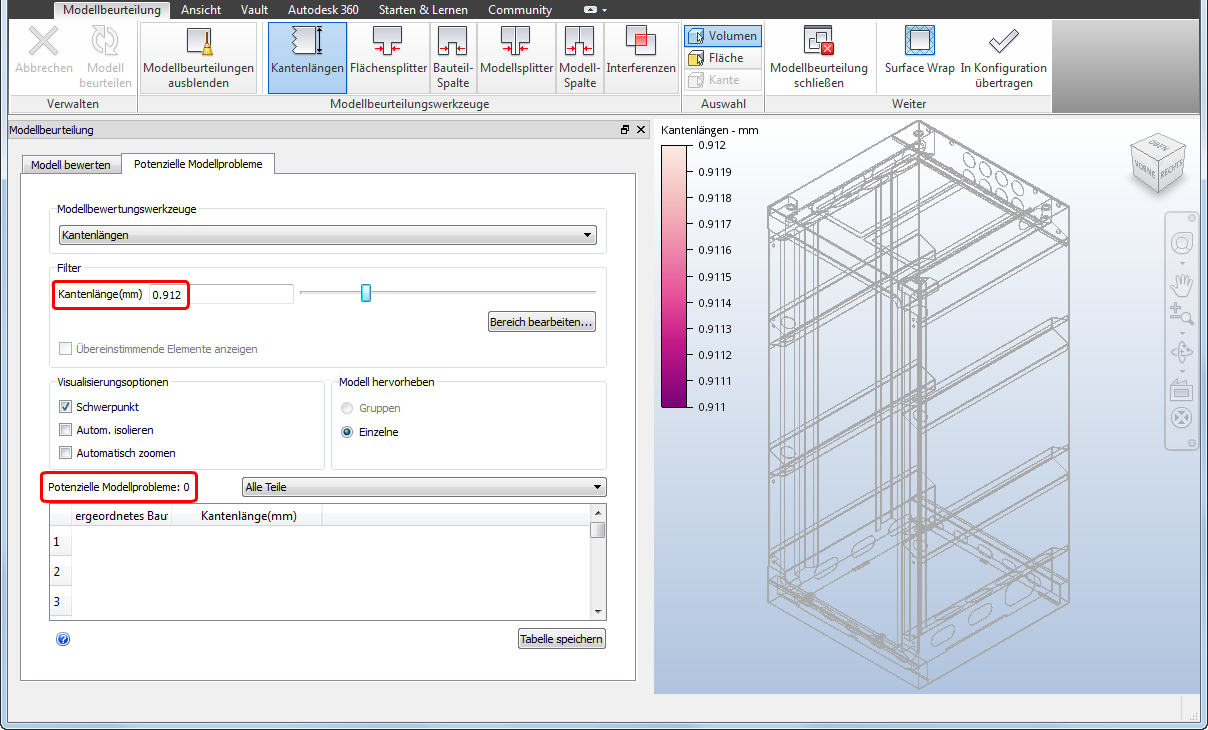Click the Kantenlängen color legend bar
This screenshot has width=1208, height=730.
pyautogui.click(x=675, y=276)
